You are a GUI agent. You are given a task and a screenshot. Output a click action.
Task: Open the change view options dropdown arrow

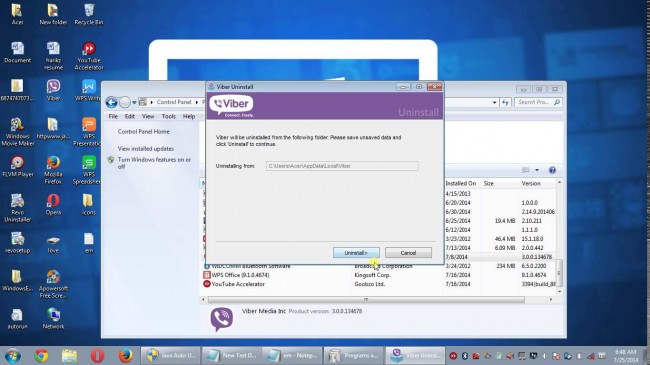click(x=537, y=170)
